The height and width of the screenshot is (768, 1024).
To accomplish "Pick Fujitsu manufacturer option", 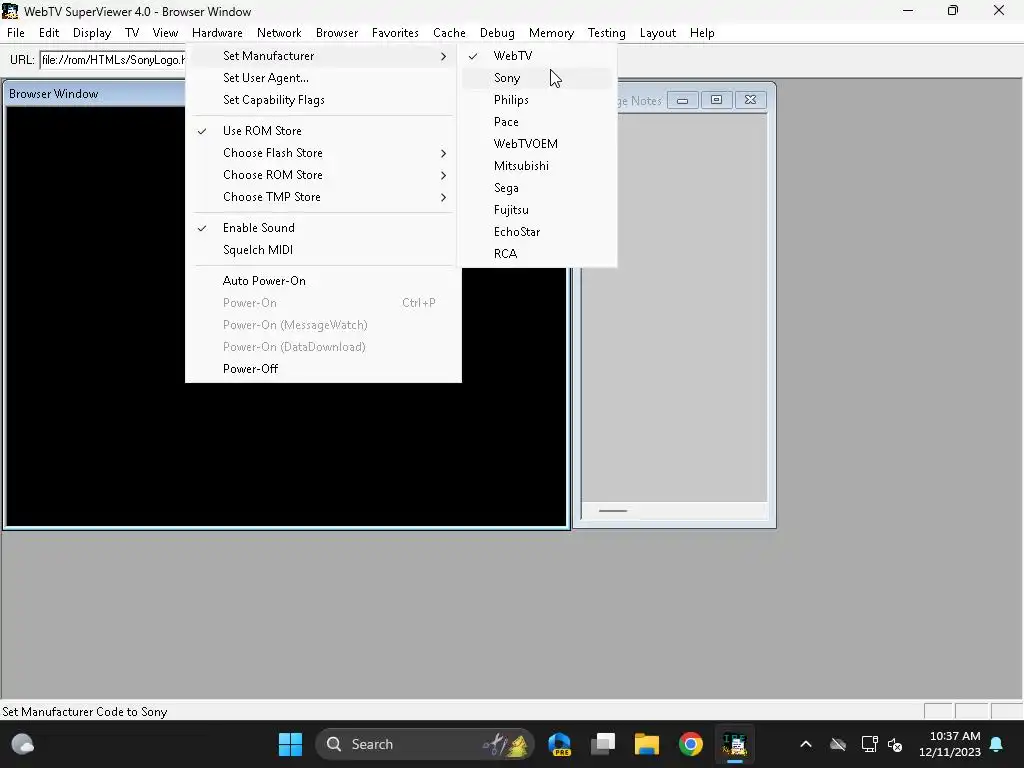I will pos(537,210).
